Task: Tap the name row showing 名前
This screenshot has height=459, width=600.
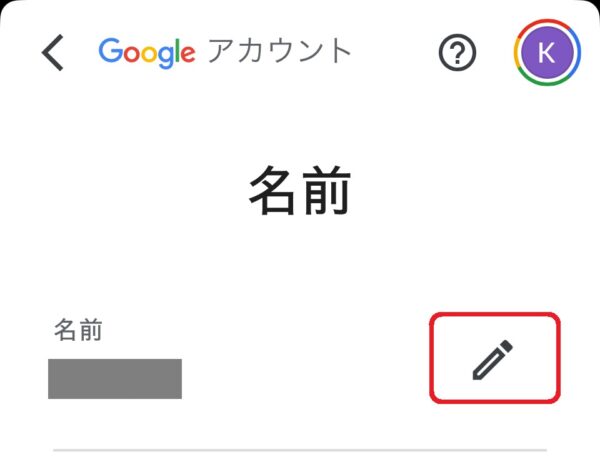Action: click(x=300, y=358)
